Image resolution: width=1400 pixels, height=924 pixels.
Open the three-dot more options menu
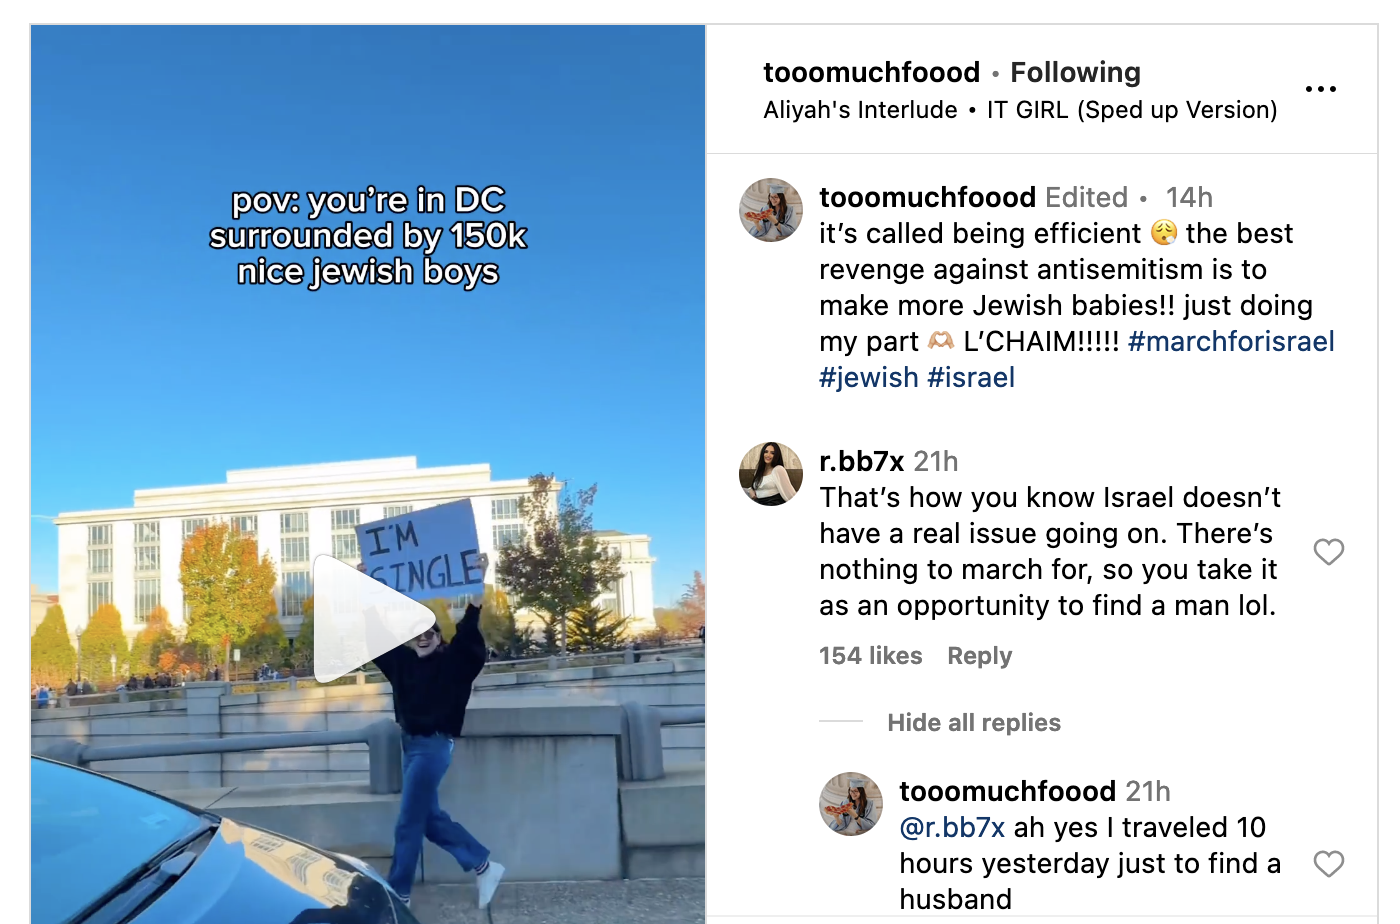1320,89
